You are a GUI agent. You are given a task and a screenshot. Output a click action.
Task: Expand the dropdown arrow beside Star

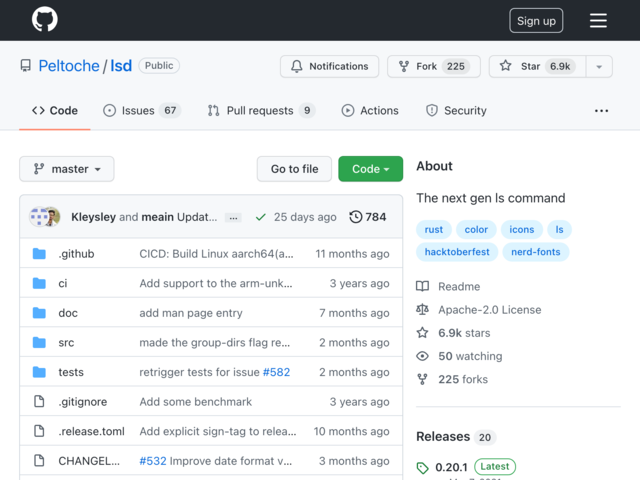point(599,67)
